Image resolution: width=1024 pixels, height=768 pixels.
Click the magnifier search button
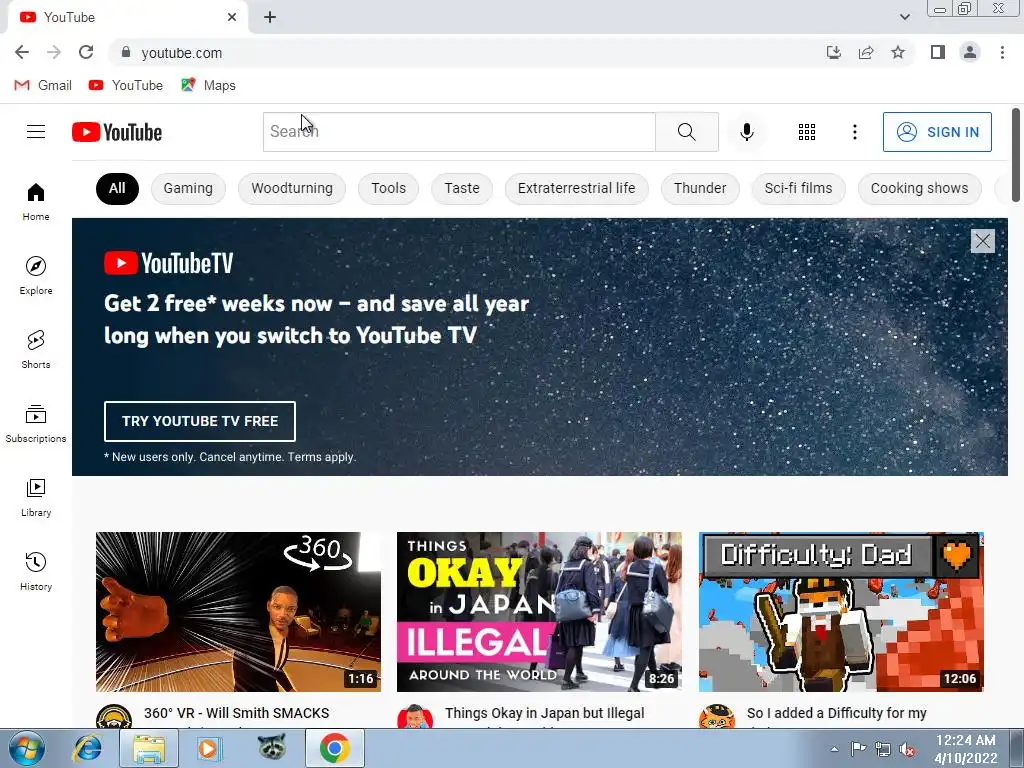pyautogui.click(x=686, y=132)
